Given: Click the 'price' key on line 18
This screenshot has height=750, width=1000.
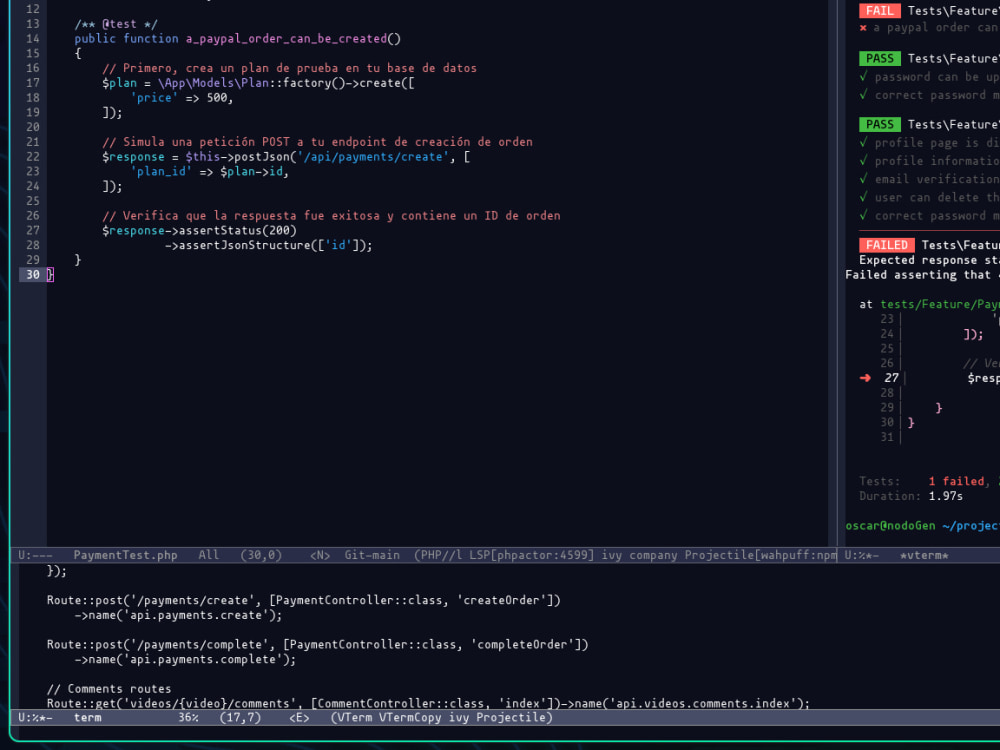Looking at the screenshot, I should [154, 97].
